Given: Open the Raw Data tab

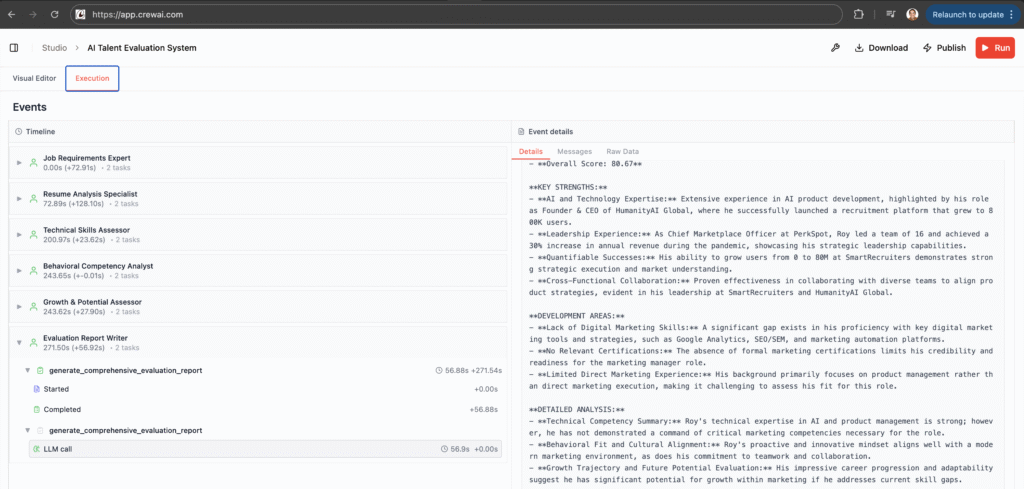Looking at the screenshot, I should pos(623,151).
